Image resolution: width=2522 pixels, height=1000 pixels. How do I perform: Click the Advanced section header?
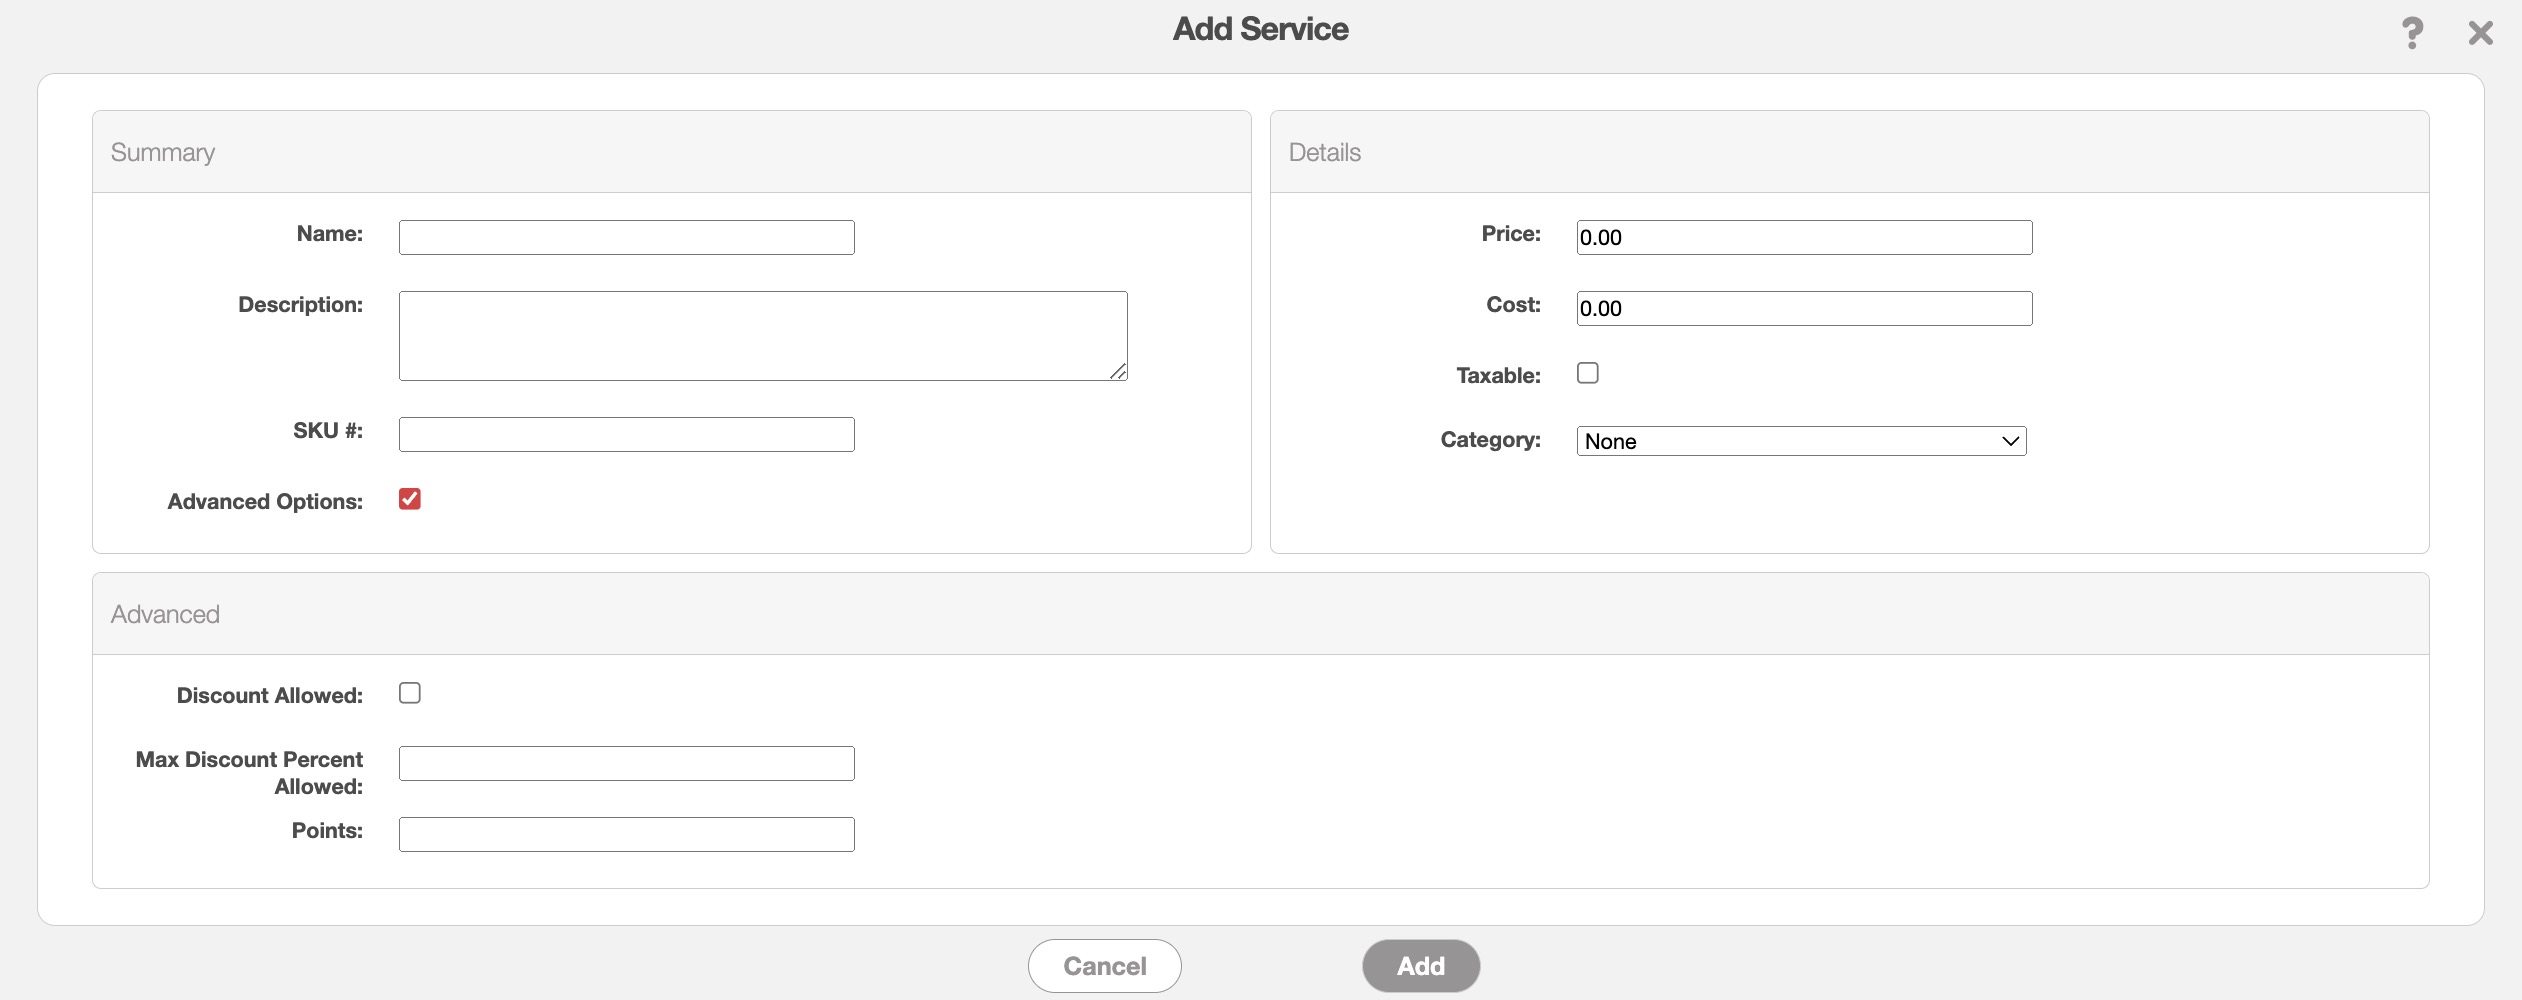[x=165, y=614]
